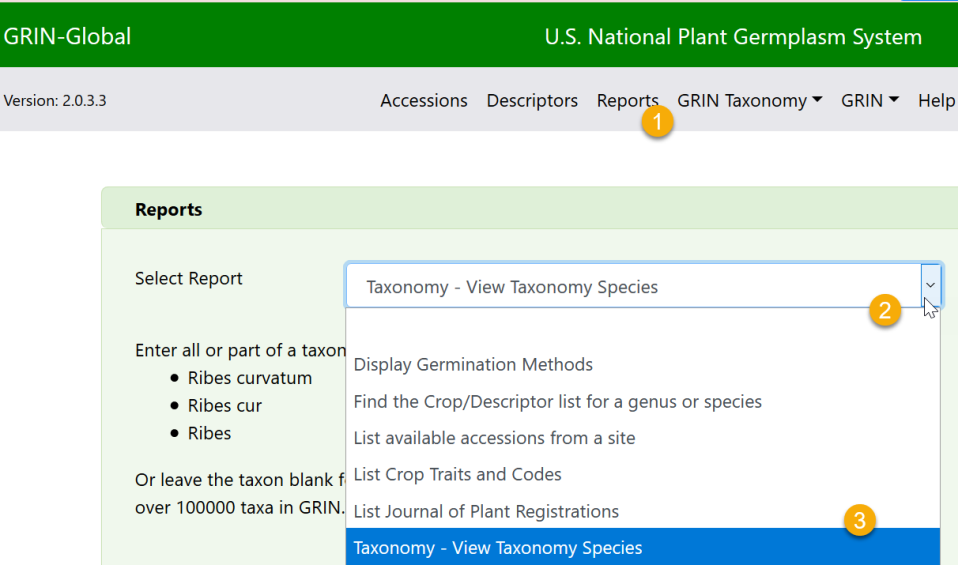Expand the GRIN Taxonomy dropdown menu
Image resolution: width=958 pixels, height=565 pixels.
click(749, 100)
